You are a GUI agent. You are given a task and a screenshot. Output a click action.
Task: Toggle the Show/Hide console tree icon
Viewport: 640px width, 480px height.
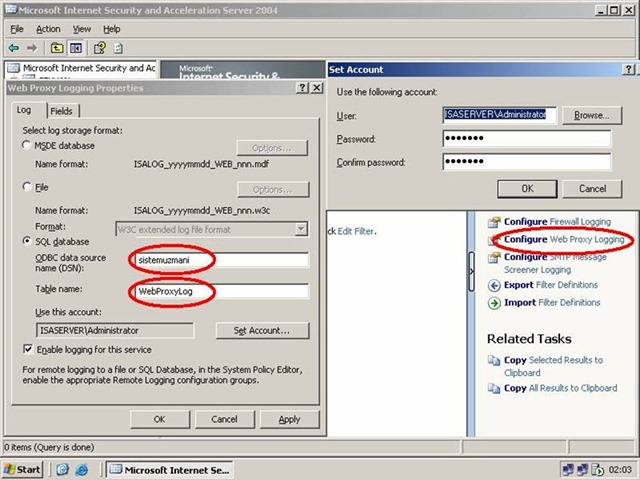[x=76, y=49]
